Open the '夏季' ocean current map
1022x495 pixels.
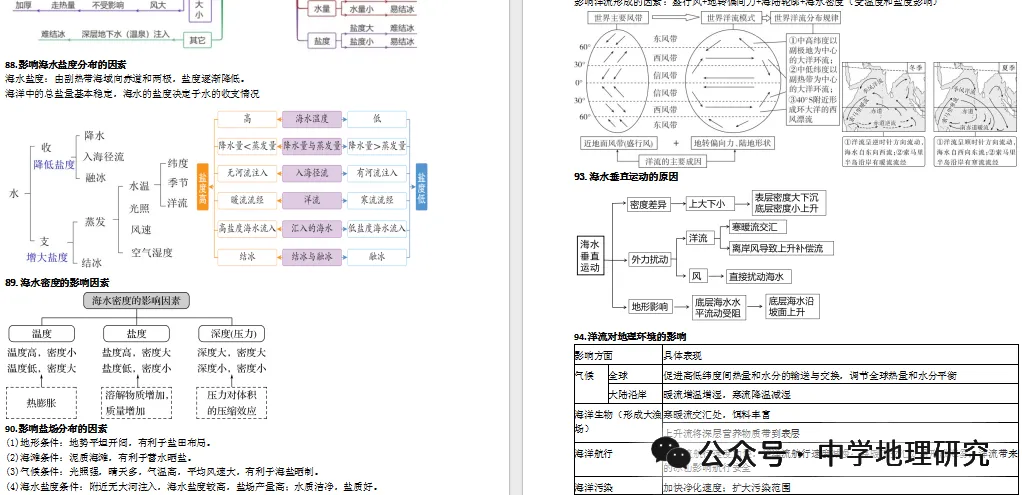point(975,98)
